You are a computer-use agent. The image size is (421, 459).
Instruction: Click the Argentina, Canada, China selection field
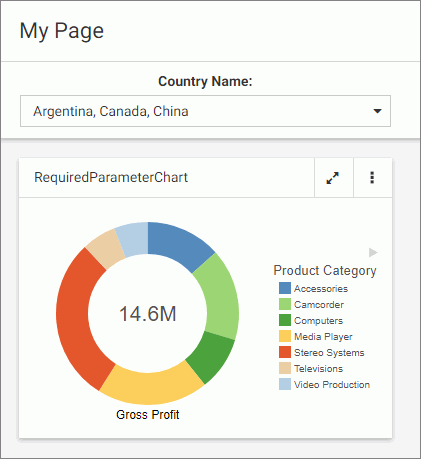[x=205, y=111]
